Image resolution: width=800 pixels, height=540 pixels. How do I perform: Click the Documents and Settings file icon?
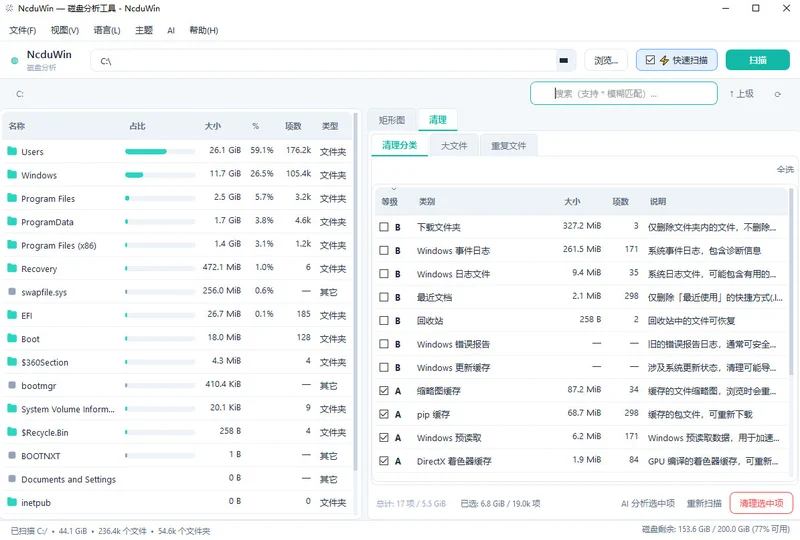pos(12,479)
